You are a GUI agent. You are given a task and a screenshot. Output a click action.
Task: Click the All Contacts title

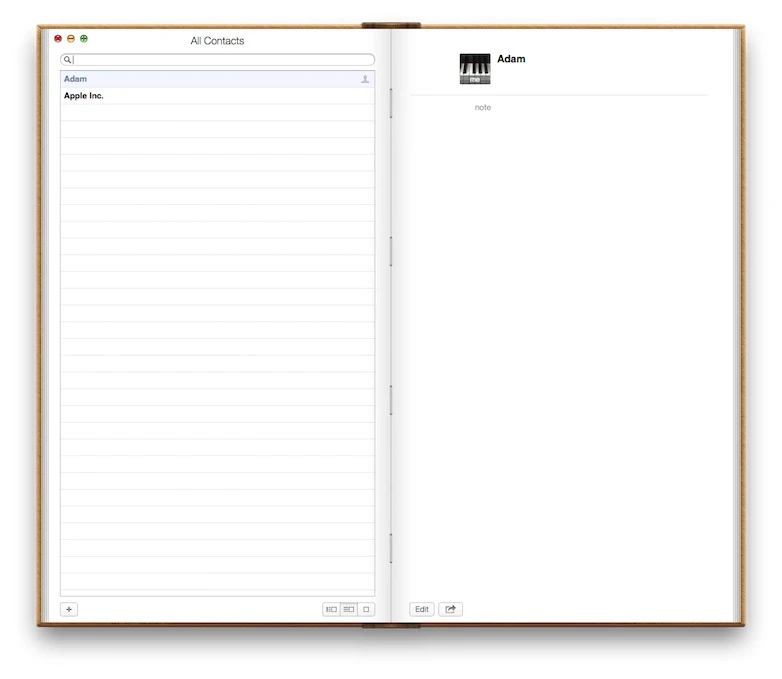tap(217, 41)
